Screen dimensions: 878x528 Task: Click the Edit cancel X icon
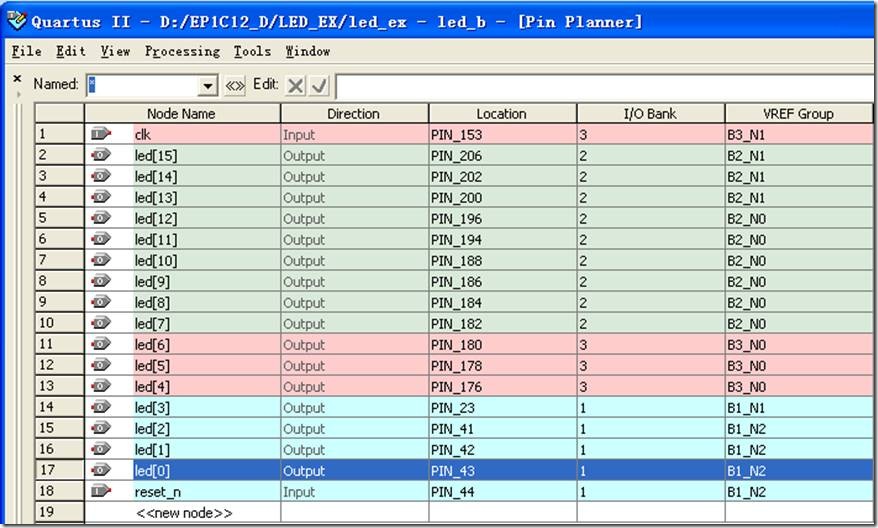coord(295,86)
